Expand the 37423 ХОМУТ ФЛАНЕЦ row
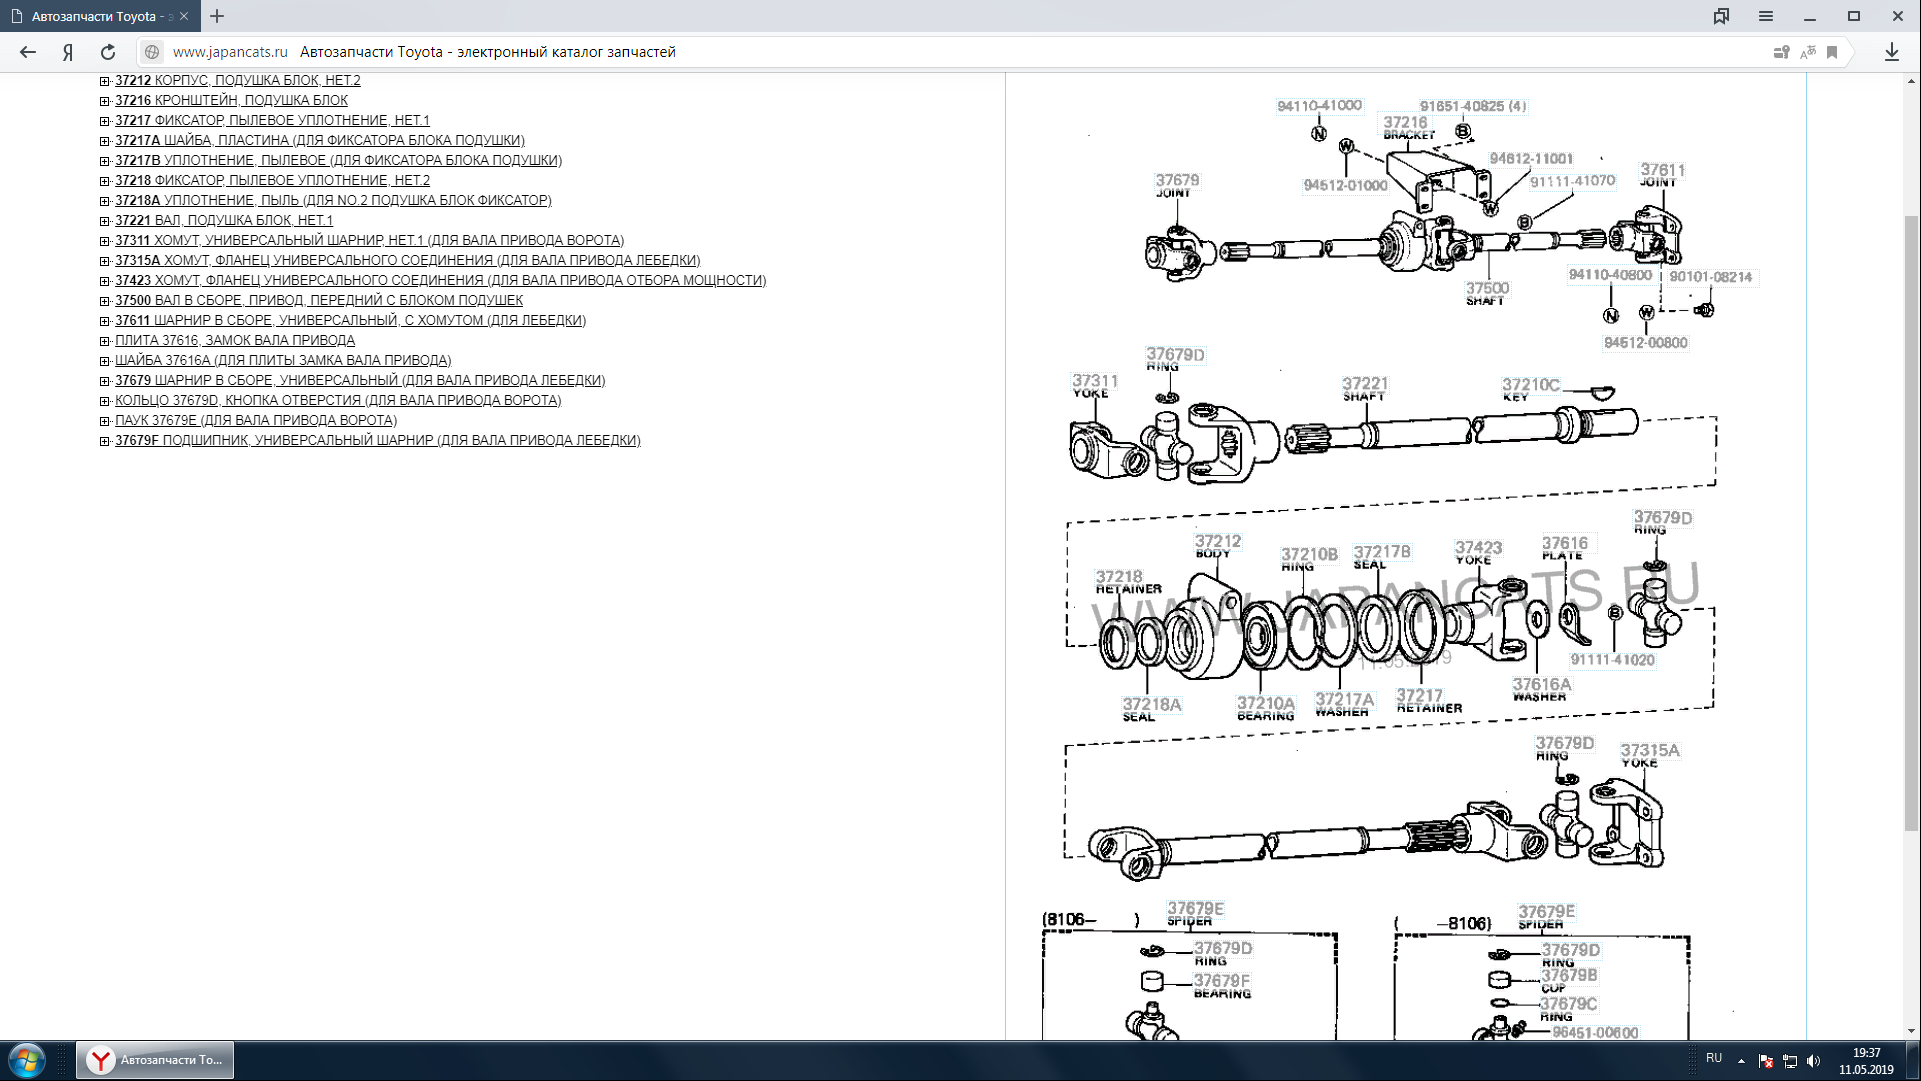Viewport: 1921px width, 1081px height. coord(105,281)
